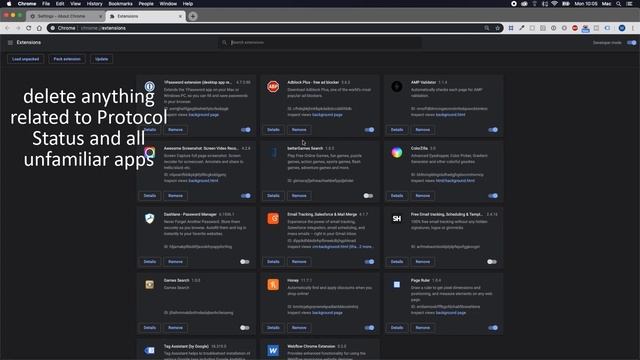
Task: Open ColorZilla html/background.html link
Action: pos(455,181)
